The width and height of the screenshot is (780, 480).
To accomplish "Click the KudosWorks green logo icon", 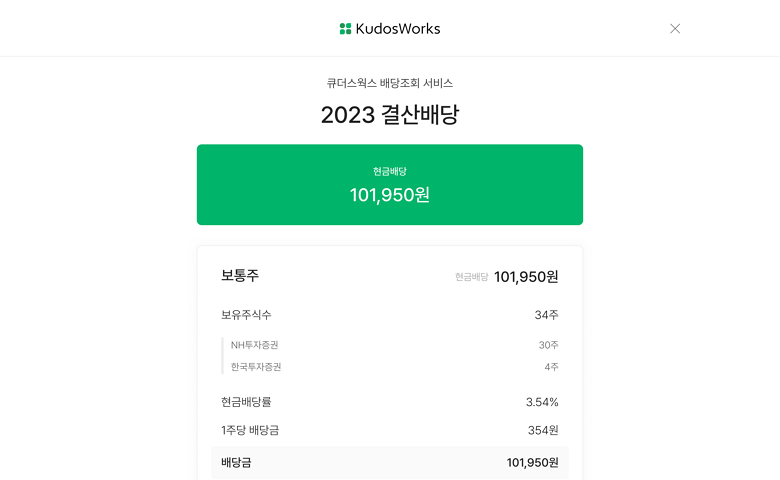I will tap(345, 29).
